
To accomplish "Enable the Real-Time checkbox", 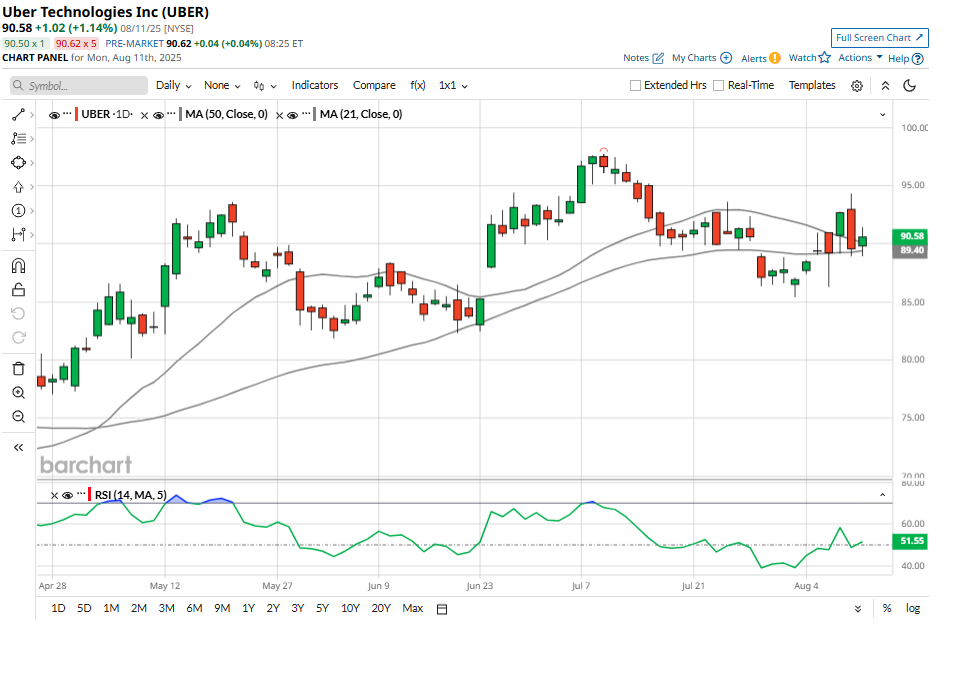I will pos(718,86).
